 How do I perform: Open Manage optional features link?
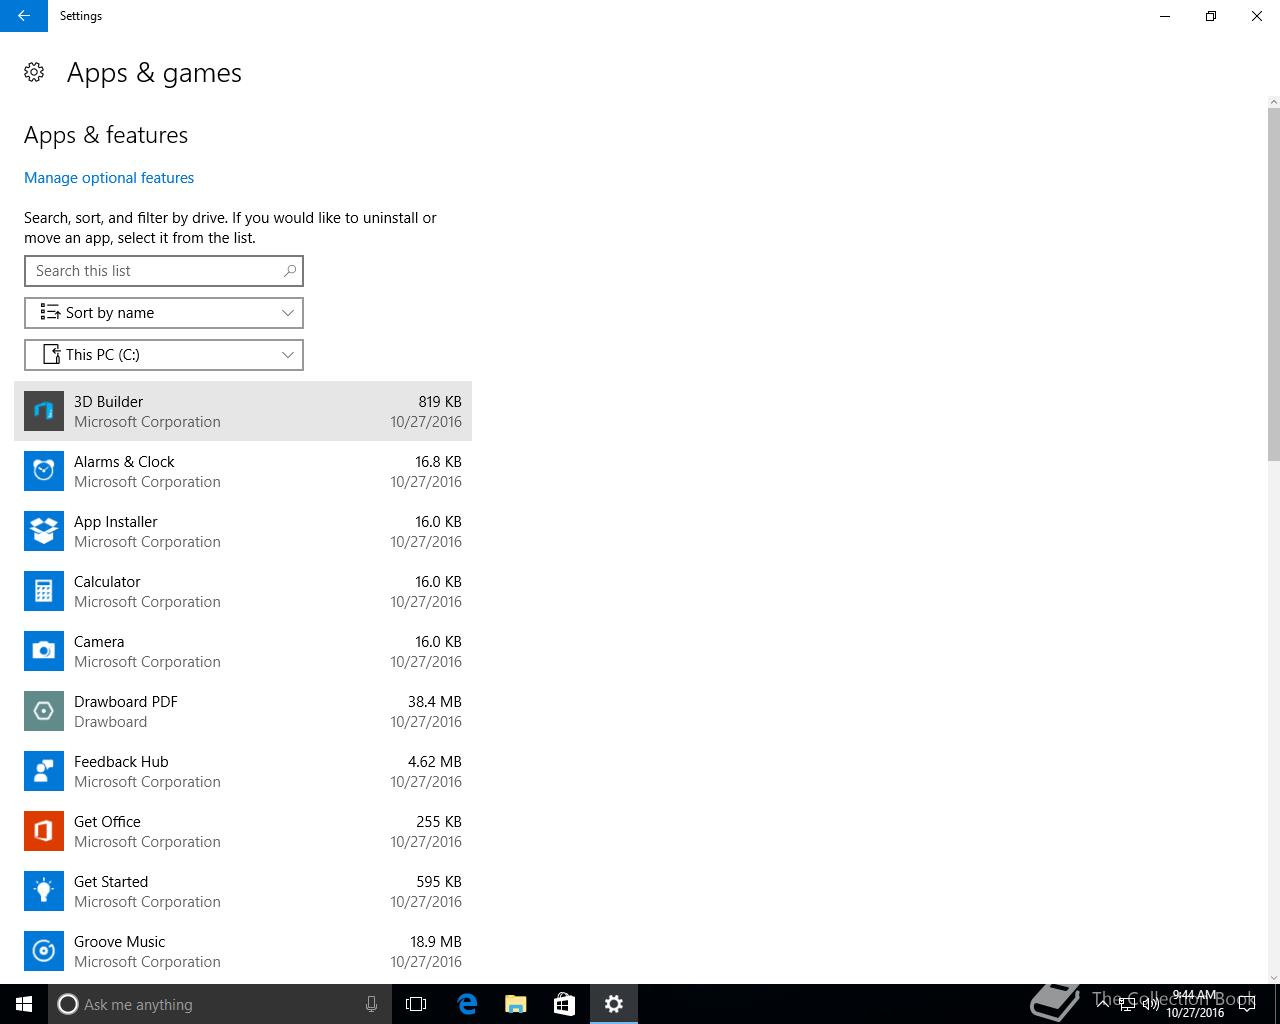(109, 178)
